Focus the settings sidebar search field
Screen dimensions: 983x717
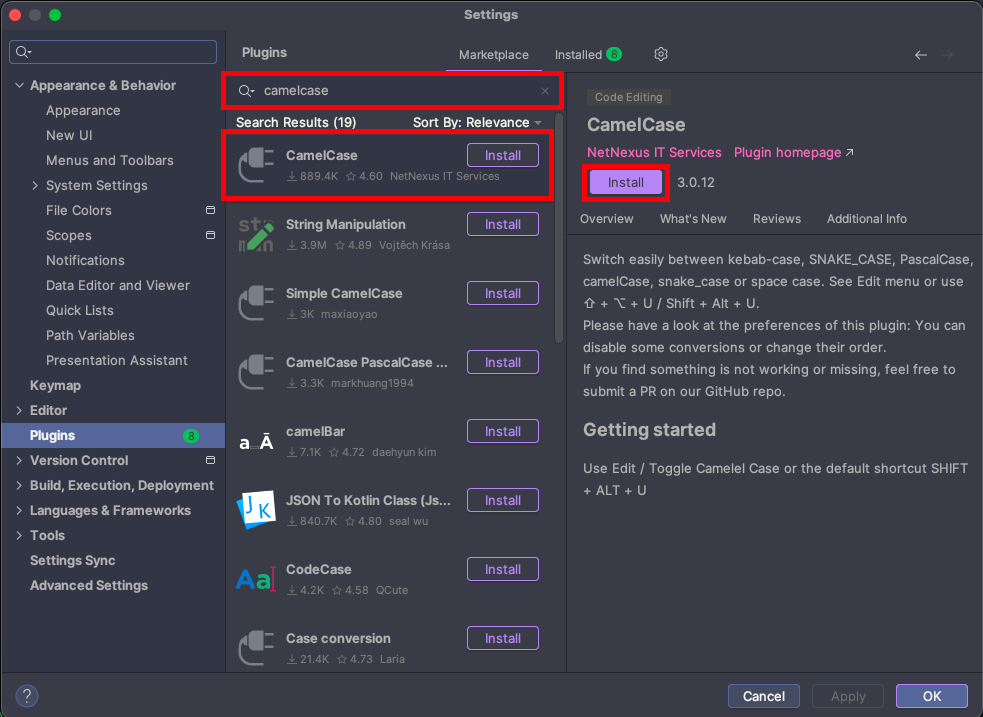[x=113, y=52]
